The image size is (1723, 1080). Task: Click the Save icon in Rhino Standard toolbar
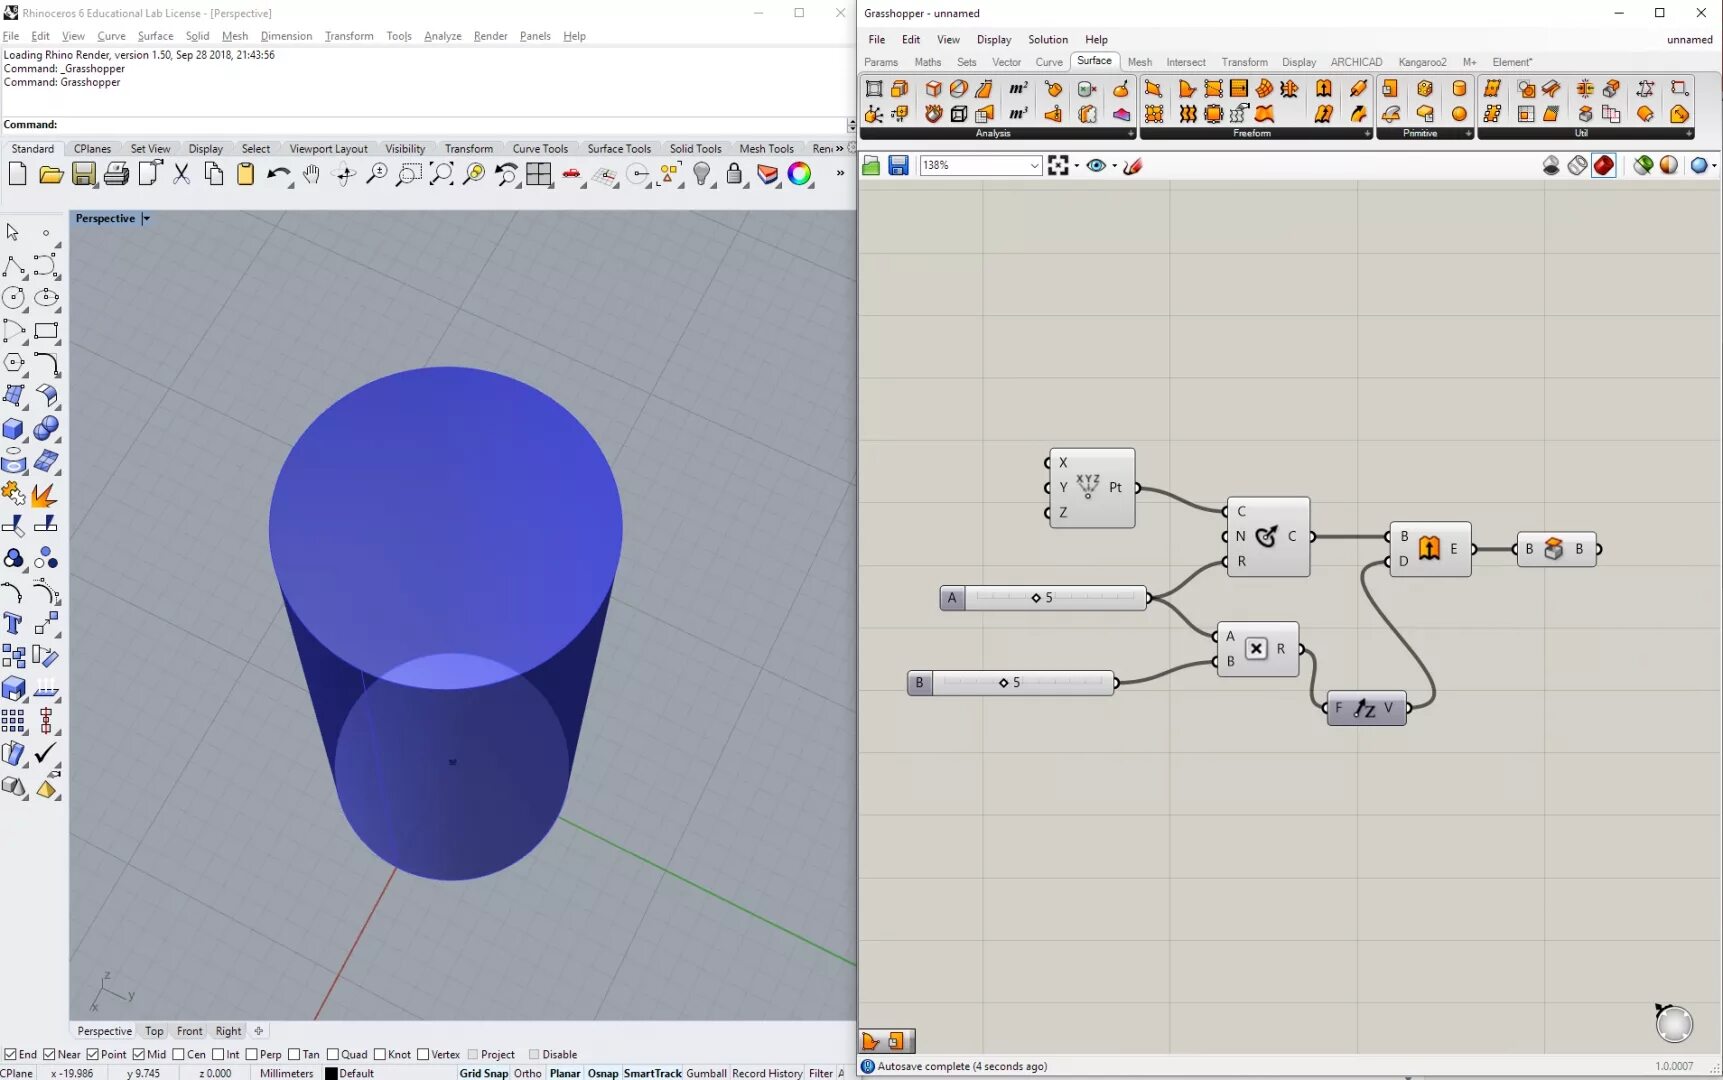83,174
